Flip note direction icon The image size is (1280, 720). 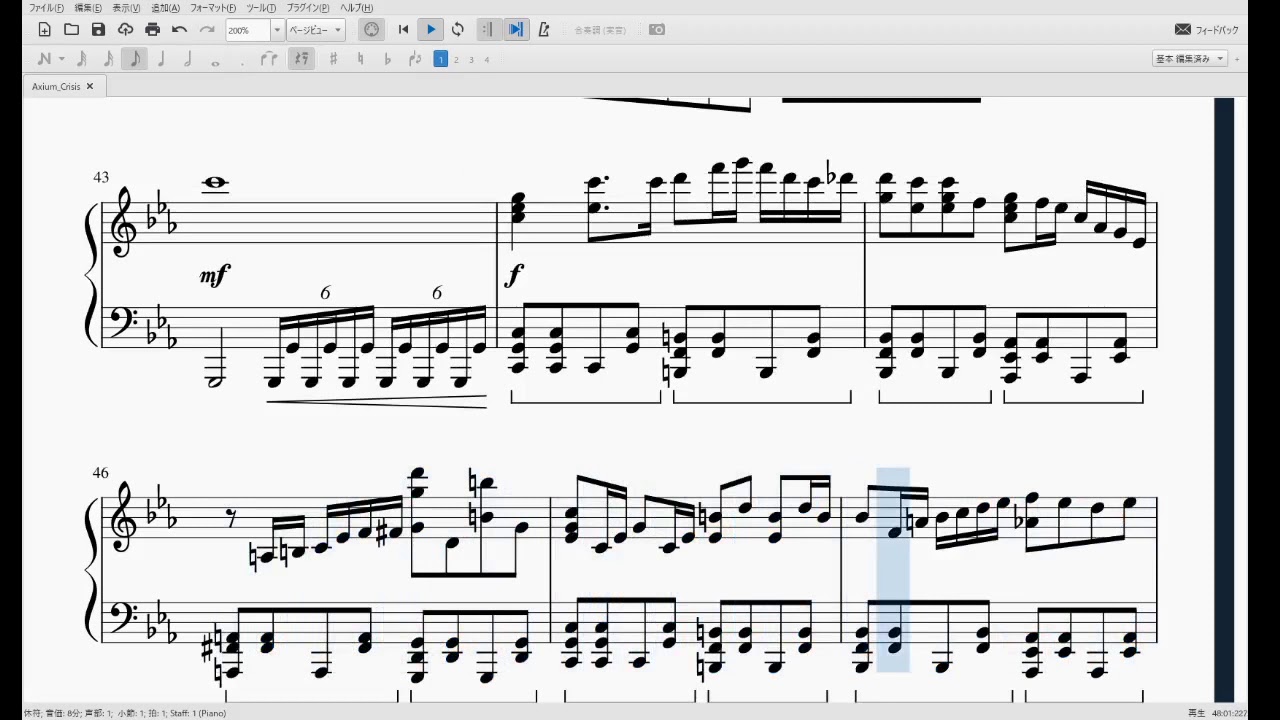415,59
